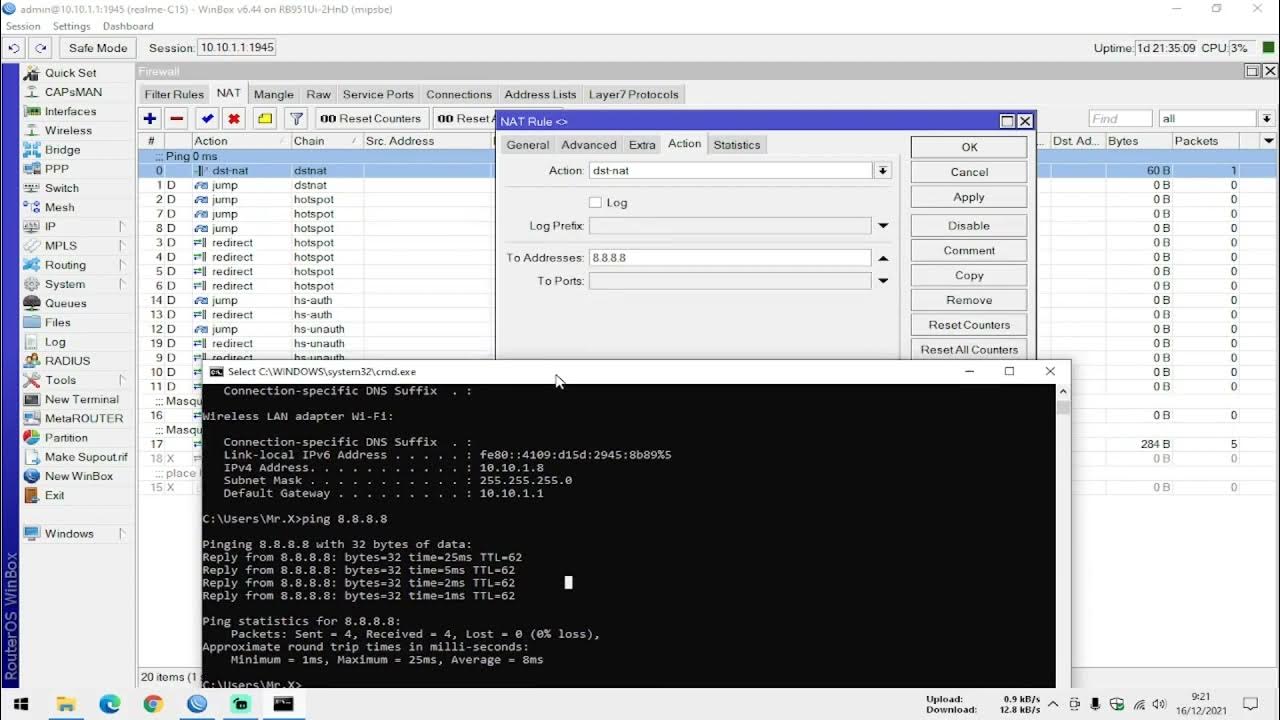Open New WinBox from sidebar
This screenshot has width=1280, height=720.
coord(79,476)
